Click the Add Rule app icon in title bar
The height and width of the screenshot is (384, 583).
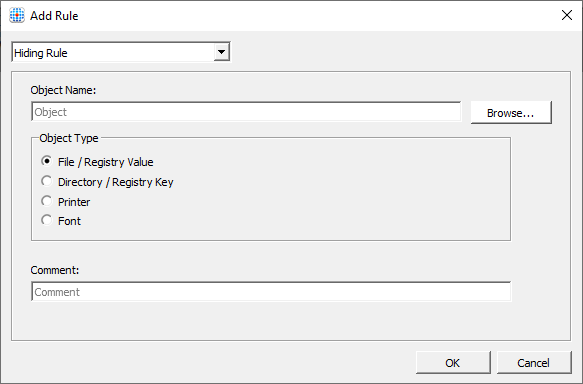pyautogui.click(x=17, y=16)
